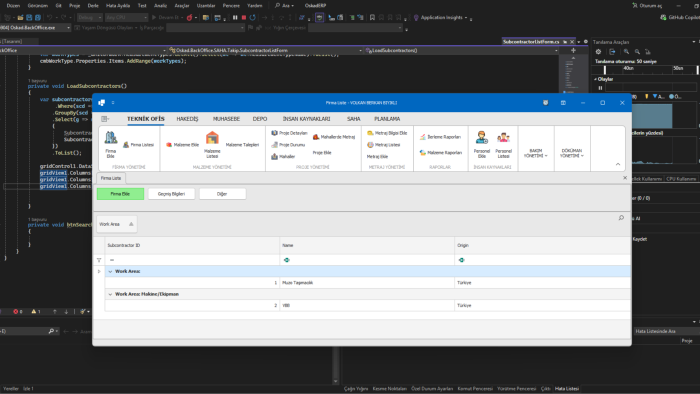Close the Firma Liste document tab panel
700x394 pixels.
pyautogui.click(x=625, y=178)
